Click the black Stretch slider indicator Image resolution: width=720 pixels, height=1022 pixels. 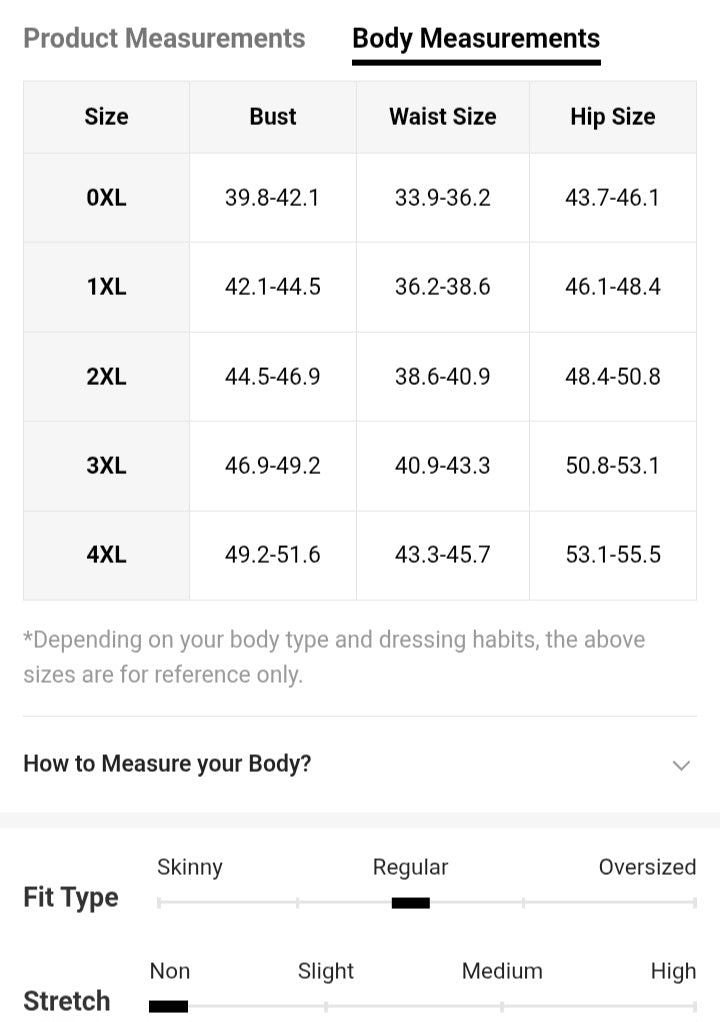168,1006
